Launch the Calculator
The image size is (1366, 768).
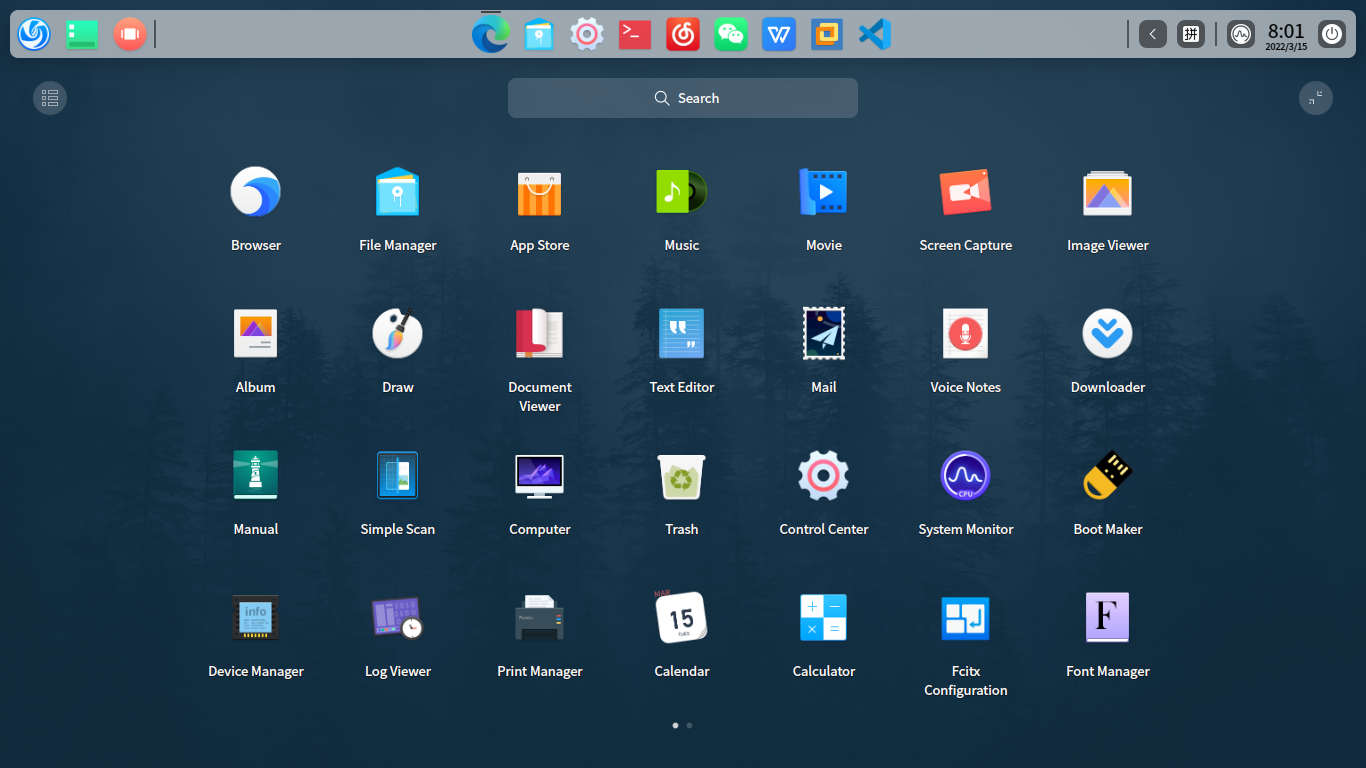tap(824, 618)
